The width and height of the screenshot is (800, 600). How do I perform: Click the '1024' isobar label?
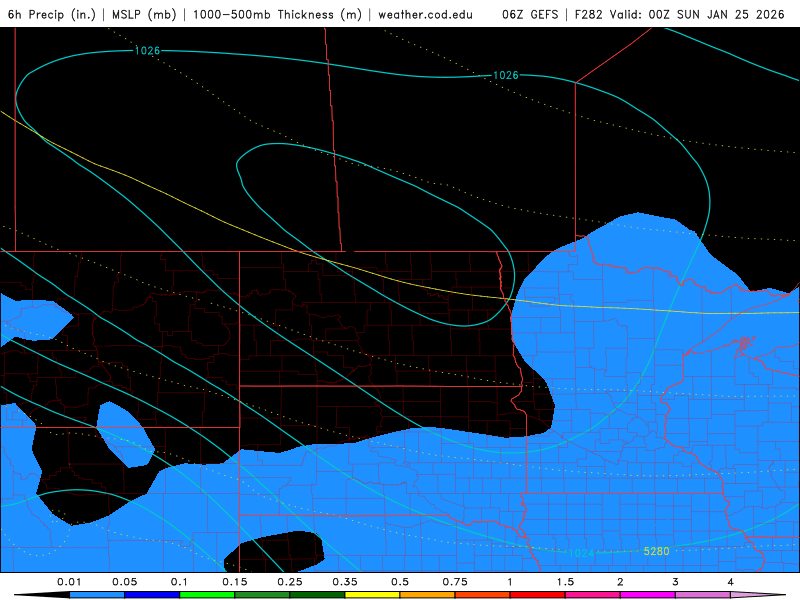pos(581,553)
